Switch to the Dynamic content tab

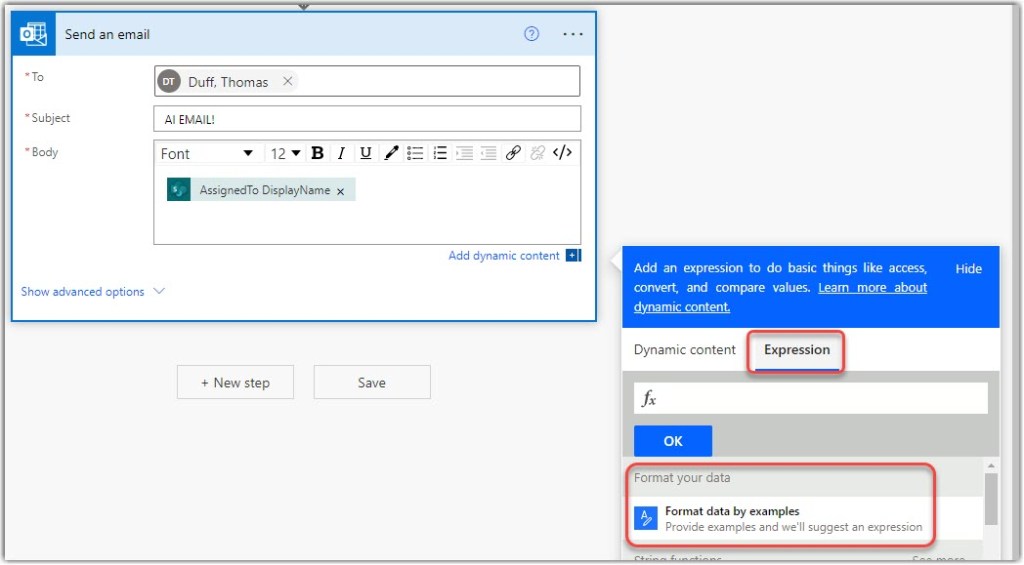coord(685,350)
